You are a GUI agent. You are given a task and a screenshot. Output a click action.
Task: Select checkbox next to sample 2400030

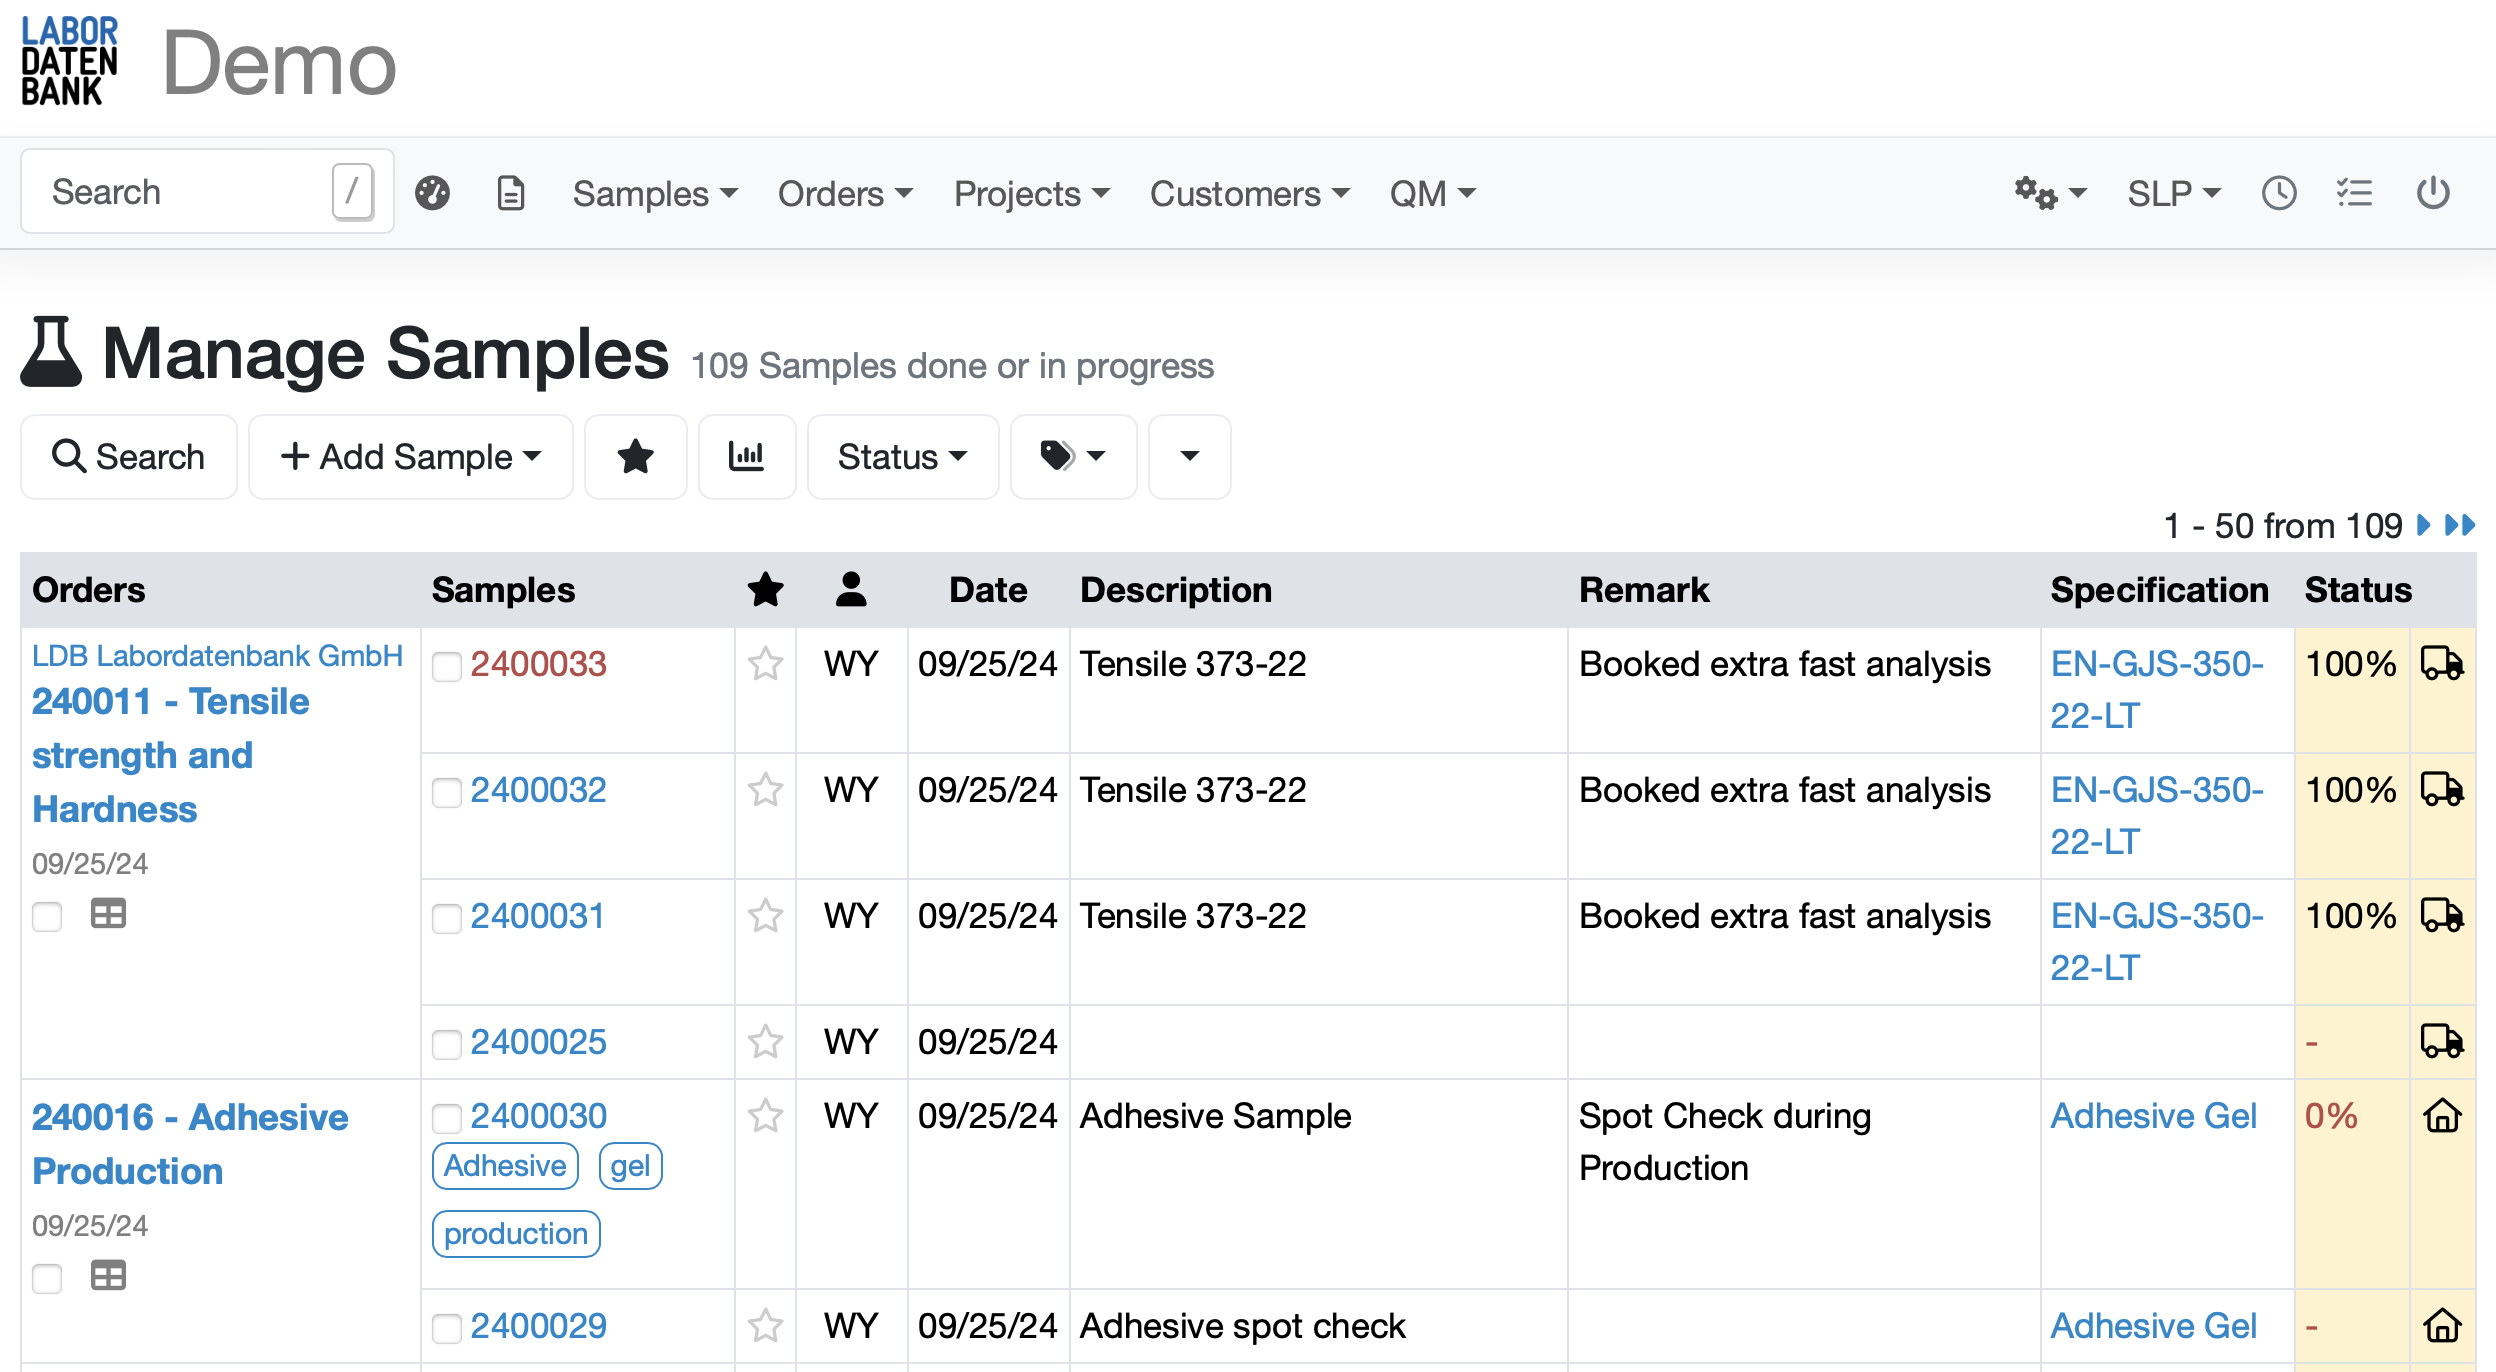[446, 1118]
